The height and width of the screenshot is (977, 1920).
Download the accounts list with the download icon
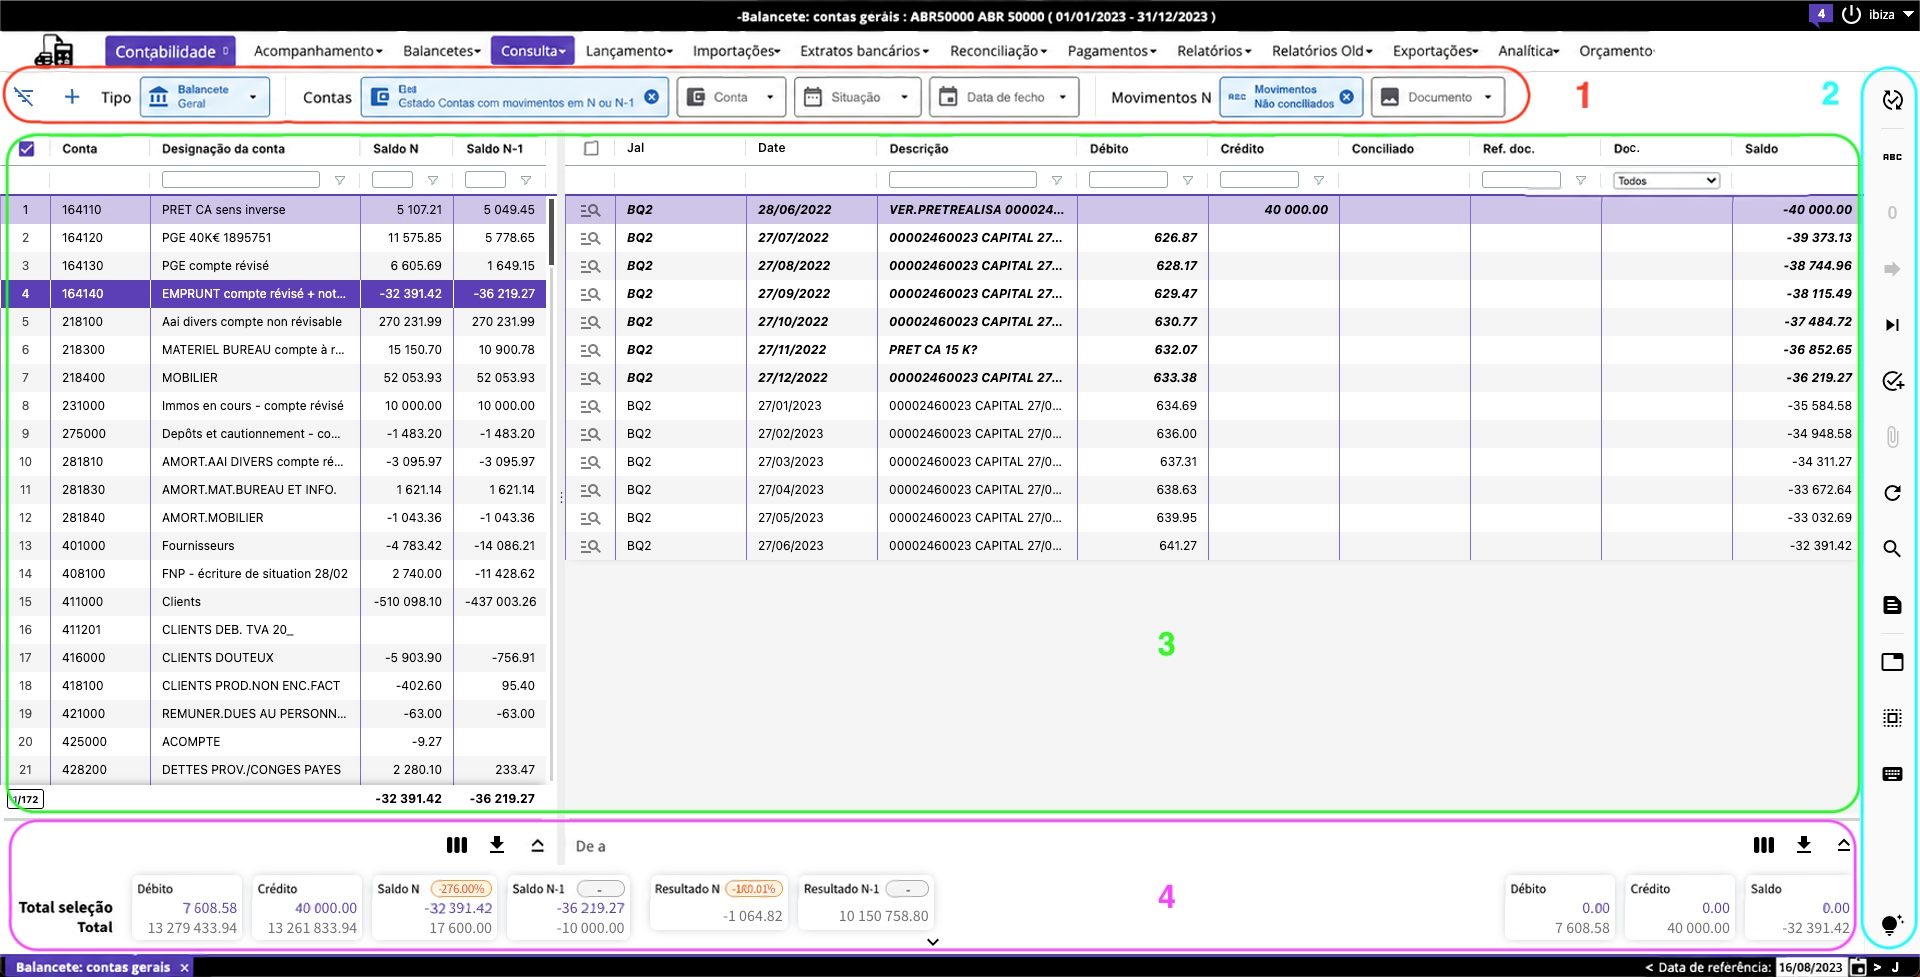point(497,845)
